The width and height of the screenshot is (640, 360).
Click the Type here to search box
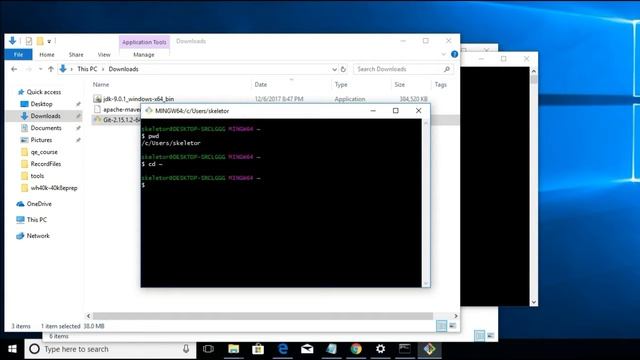pyautogui.click(x=110, y=349)
